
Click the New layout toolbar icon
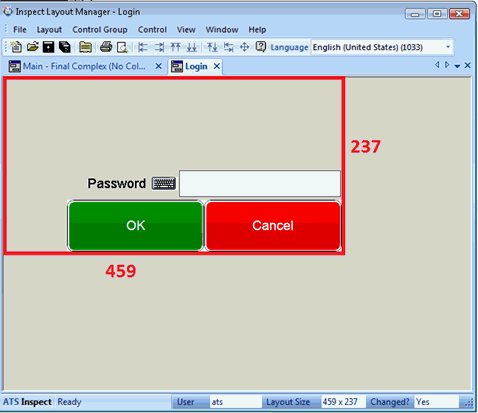click(x=16, y=47)
